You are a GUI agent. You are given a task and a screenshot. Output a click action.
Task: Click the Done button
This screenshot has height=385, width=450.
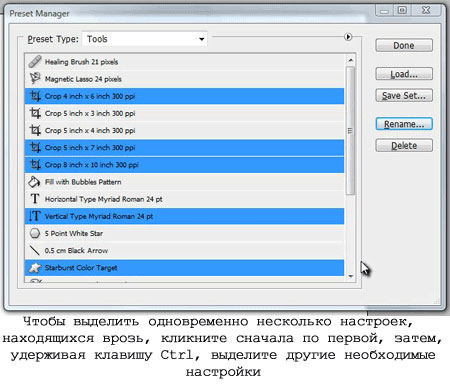404,45
